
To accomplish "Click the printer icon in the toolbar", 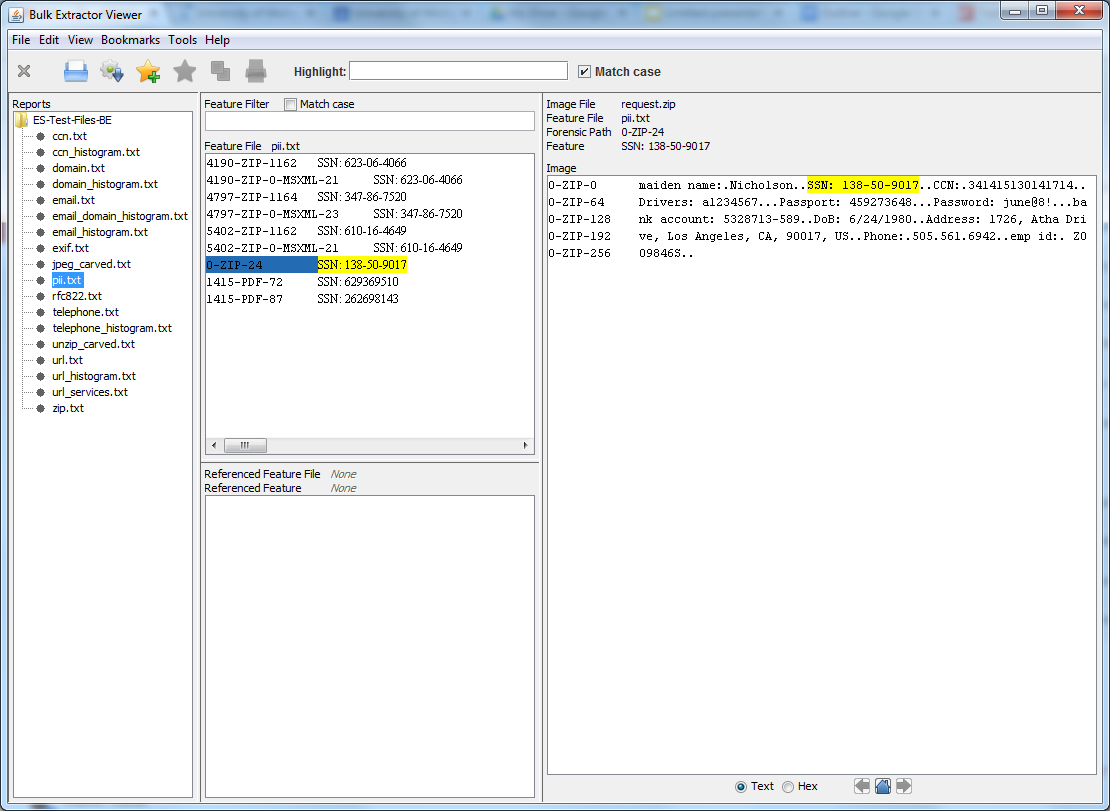I will 256,71.
